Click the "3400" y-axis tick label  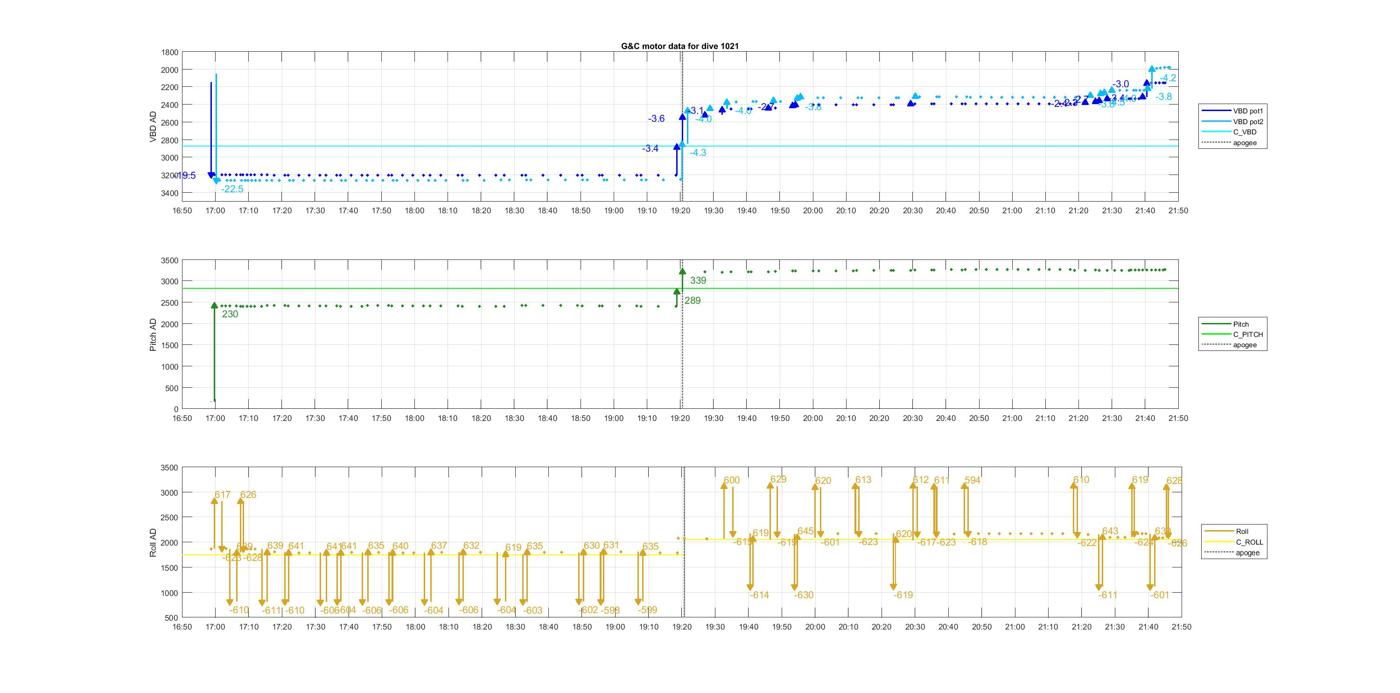(x=169, y=193)
